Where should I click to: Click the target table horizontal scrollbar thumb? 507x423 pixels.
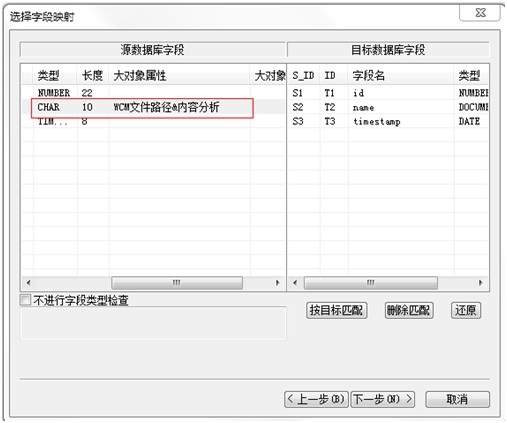tap(370, 283)
